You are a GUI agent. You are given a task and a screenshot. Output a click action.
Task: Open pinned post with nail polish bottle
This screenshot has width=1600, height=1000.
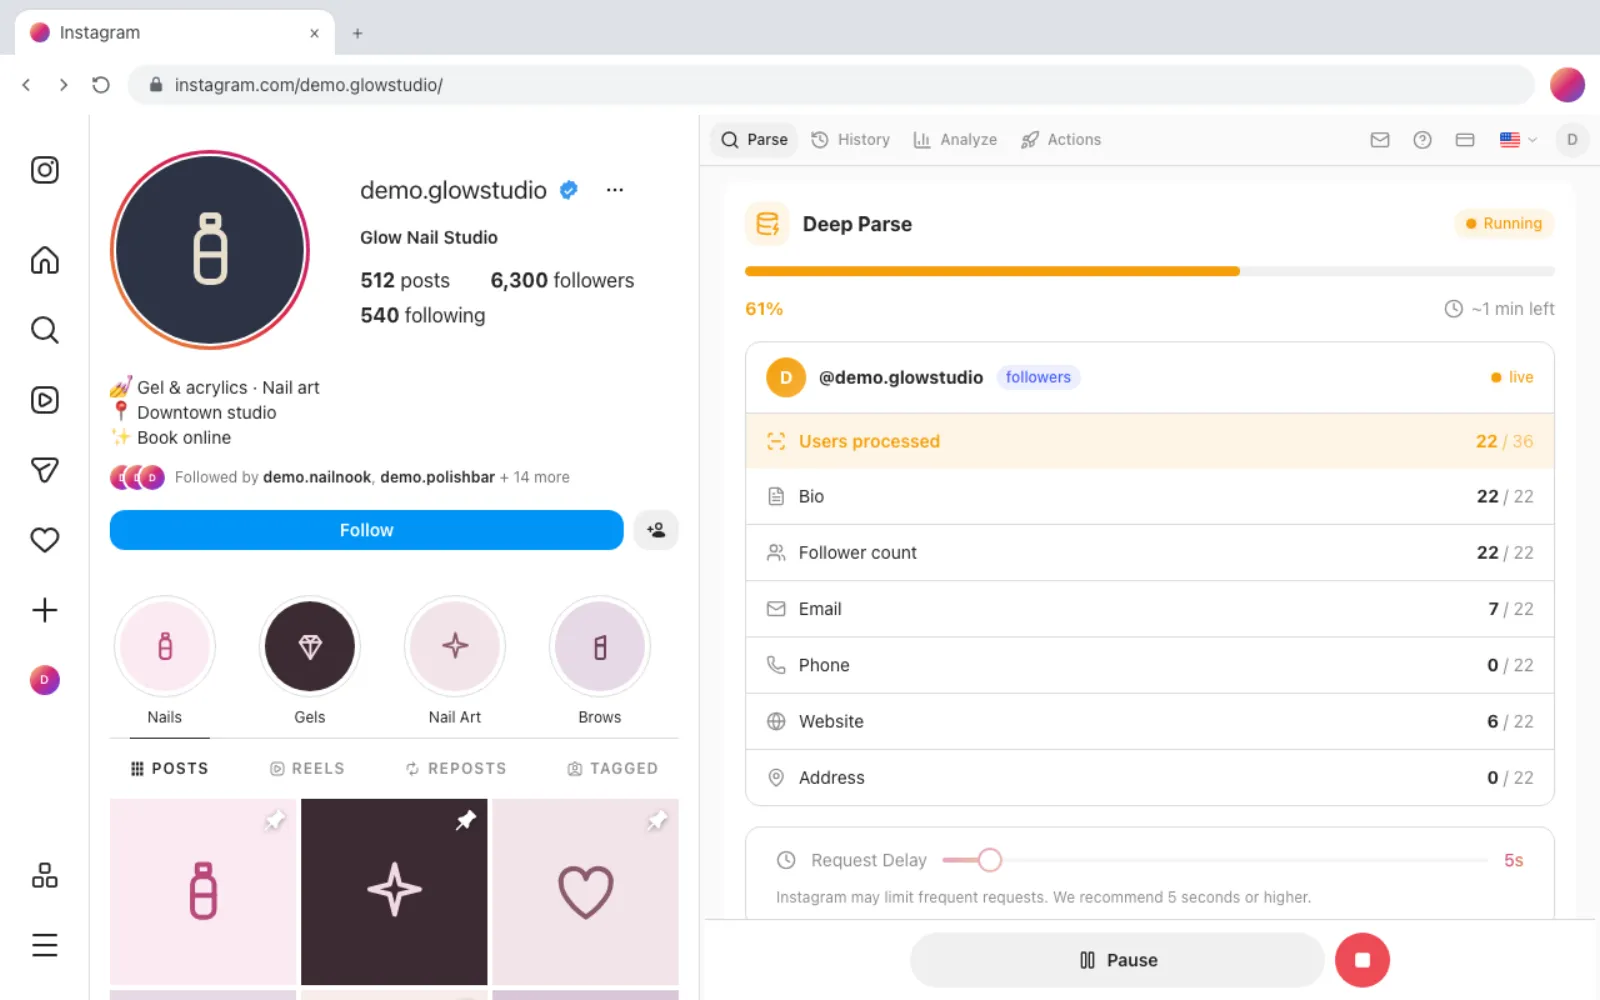(203, 892)
